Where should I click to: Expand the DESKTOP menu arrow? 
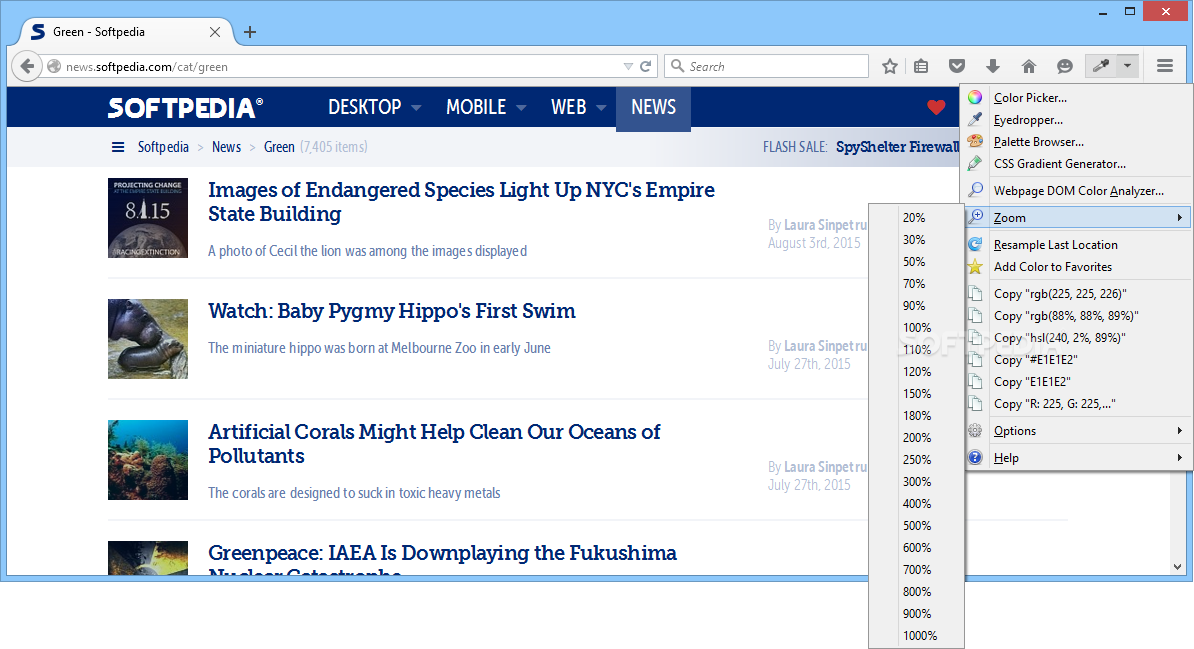tap(417, 108)
